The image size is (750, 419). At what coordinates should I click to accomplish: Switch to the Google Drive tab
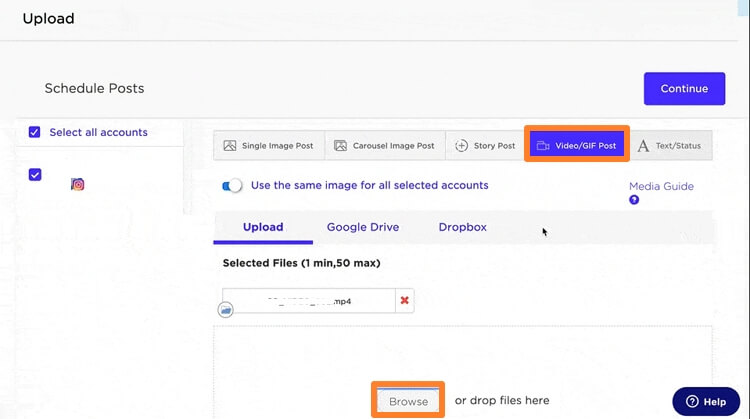pyautogui.click(x=362, y=227)
